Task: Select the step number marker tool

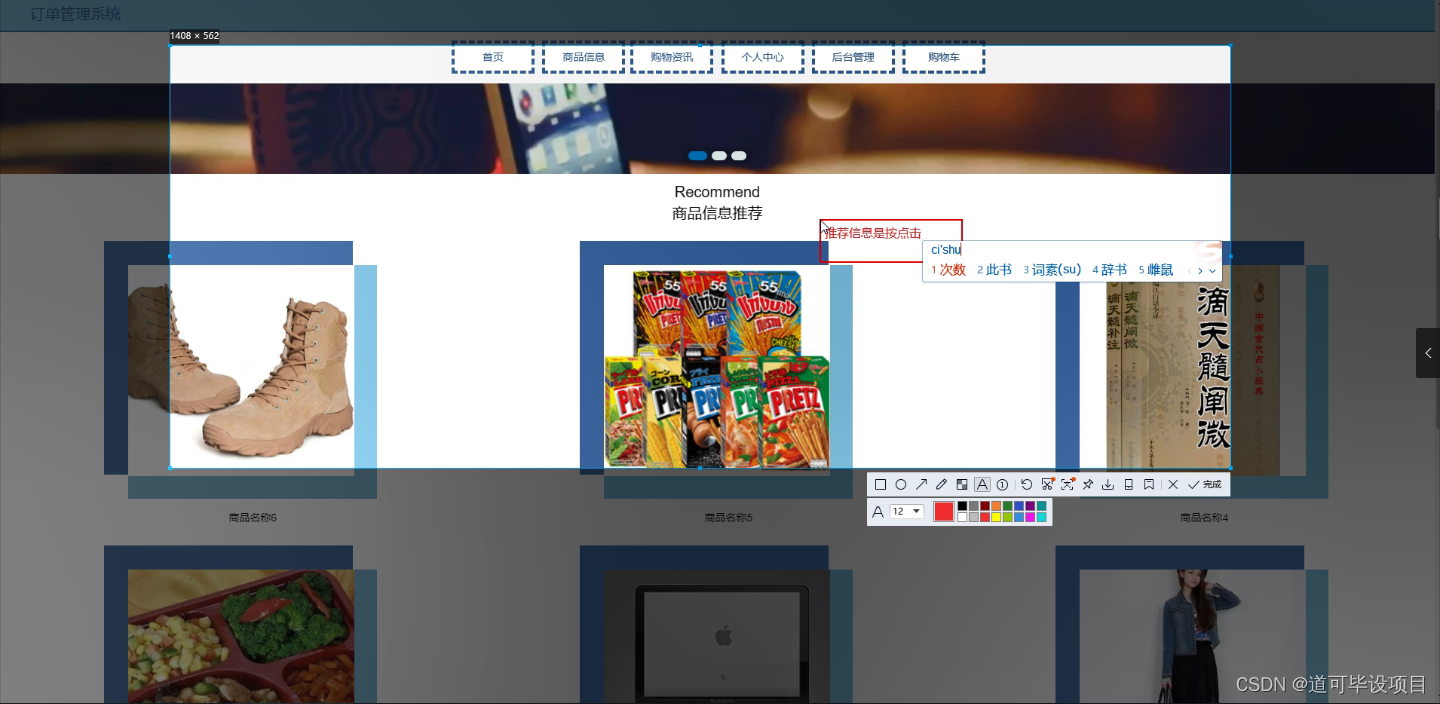Action: click(x=1002, y=484)
